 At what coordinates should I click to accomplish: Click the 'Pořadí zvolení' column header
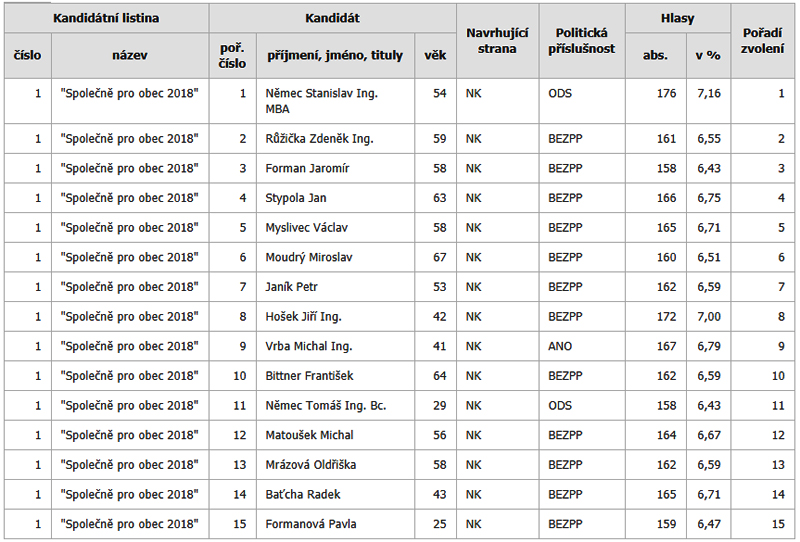click(763, 41)
